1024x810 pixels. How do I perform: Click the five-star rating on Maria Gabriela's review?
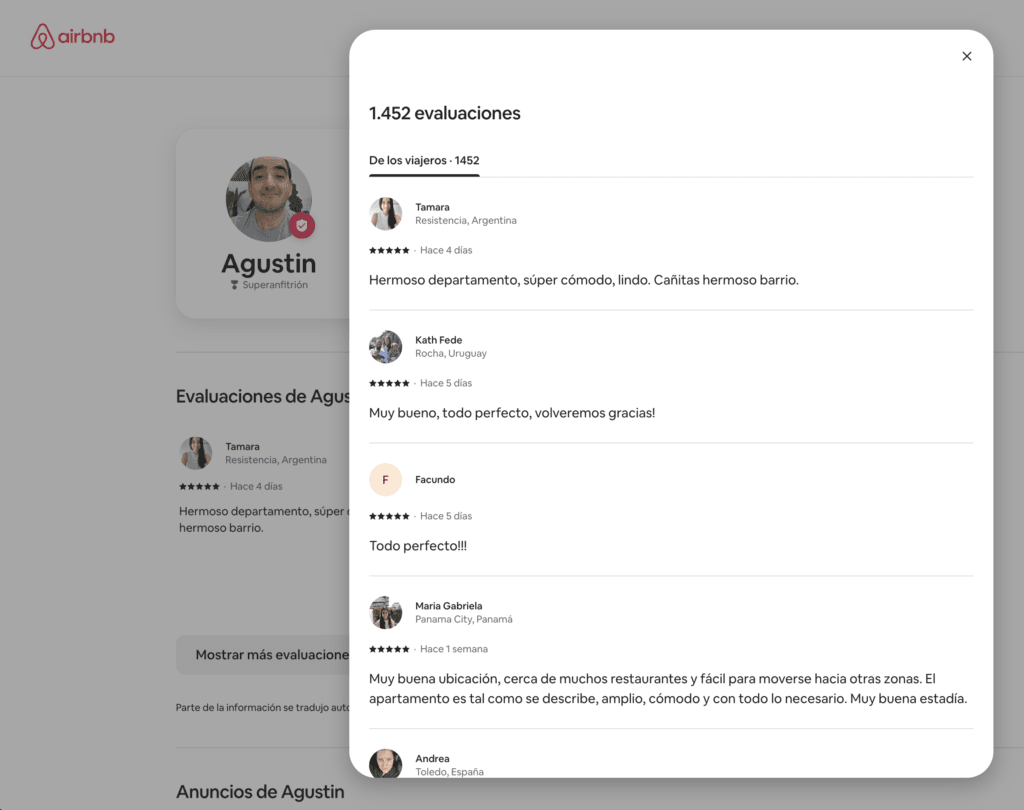(x=389, y=649)
